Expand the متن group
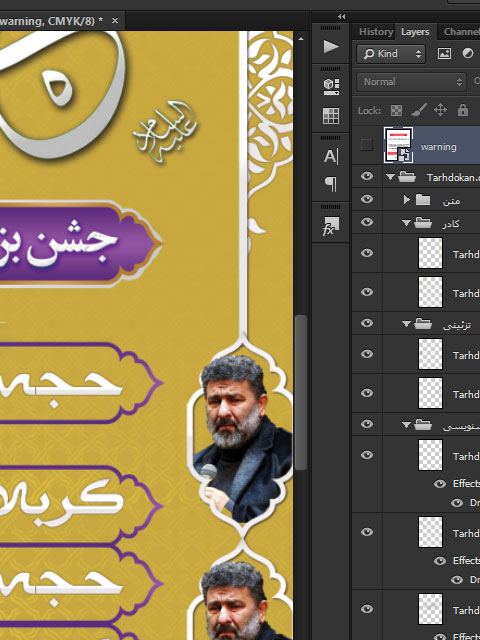 coord(407,200)
